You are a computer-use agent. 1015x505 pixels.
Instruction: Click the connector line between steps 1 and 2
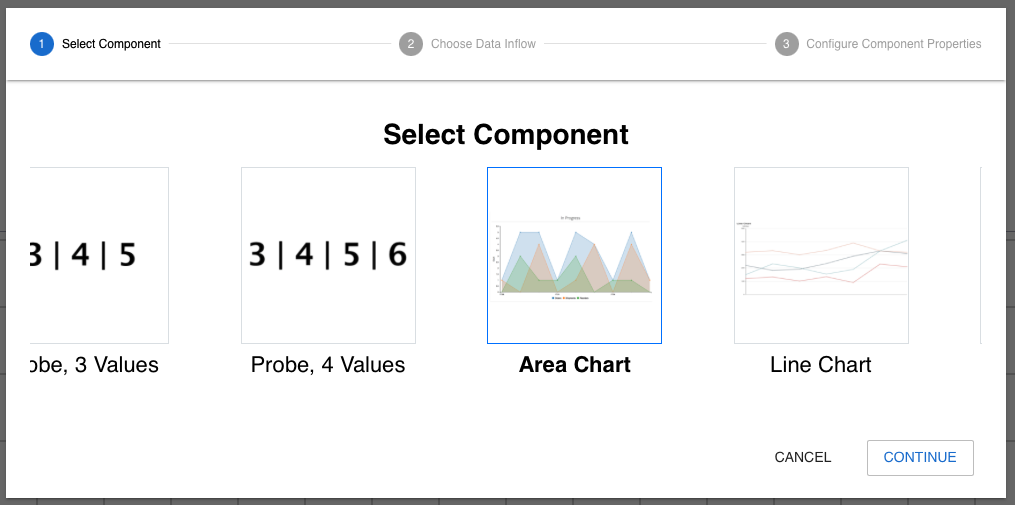coord(279,44)
